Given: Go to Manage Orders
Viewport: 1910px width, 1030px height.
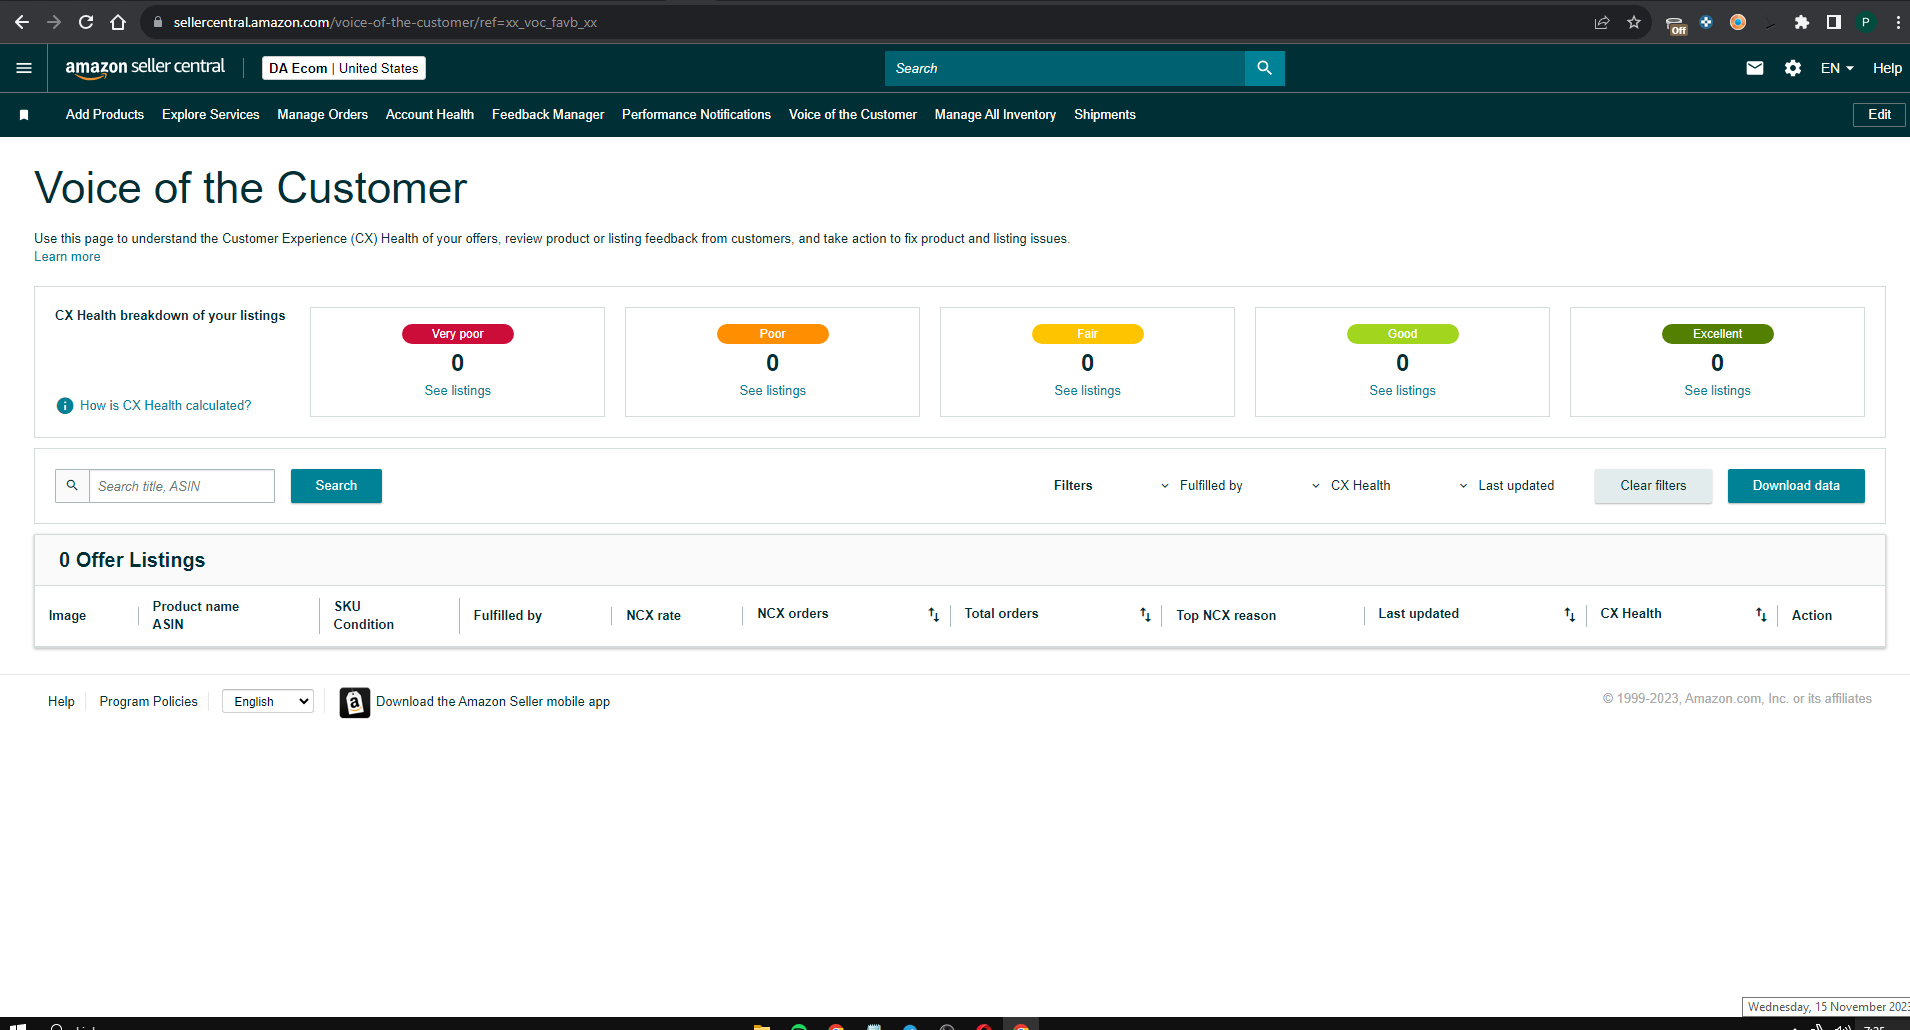Looking at the screenshot, I should pos(322,114).
